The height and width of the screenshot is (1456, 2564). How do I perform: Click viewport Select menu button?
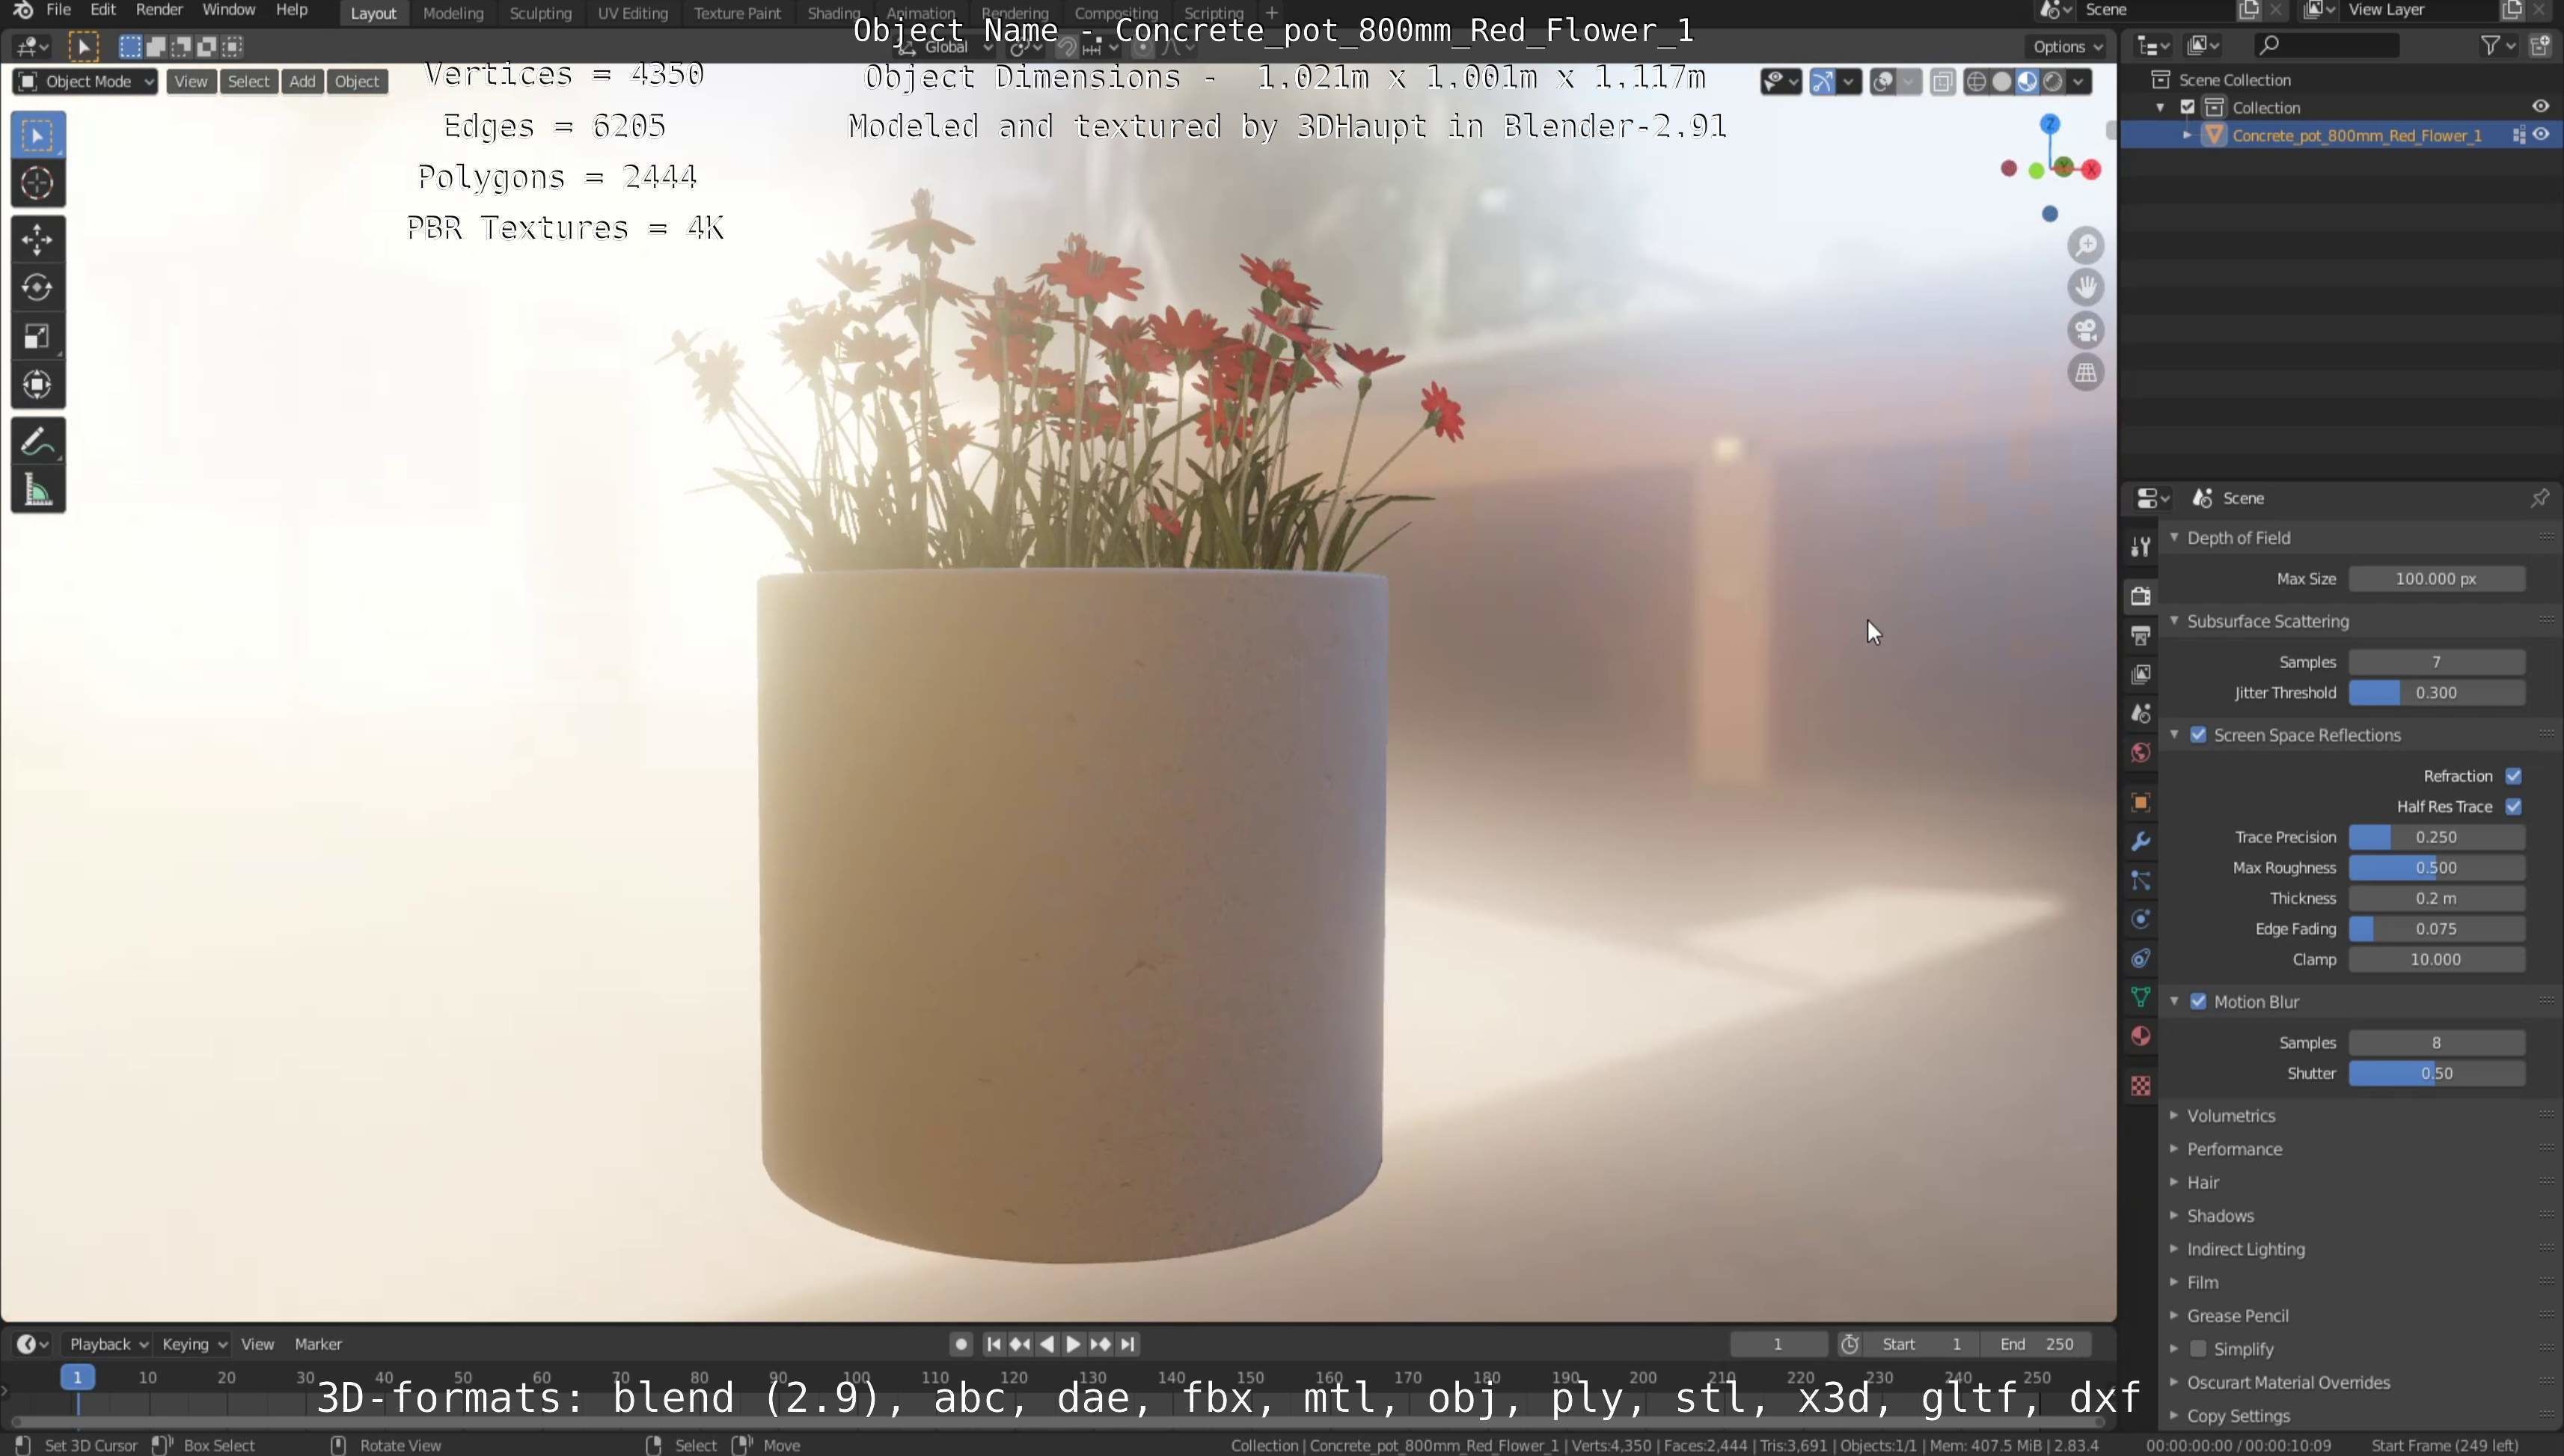[x=248, y=82]
